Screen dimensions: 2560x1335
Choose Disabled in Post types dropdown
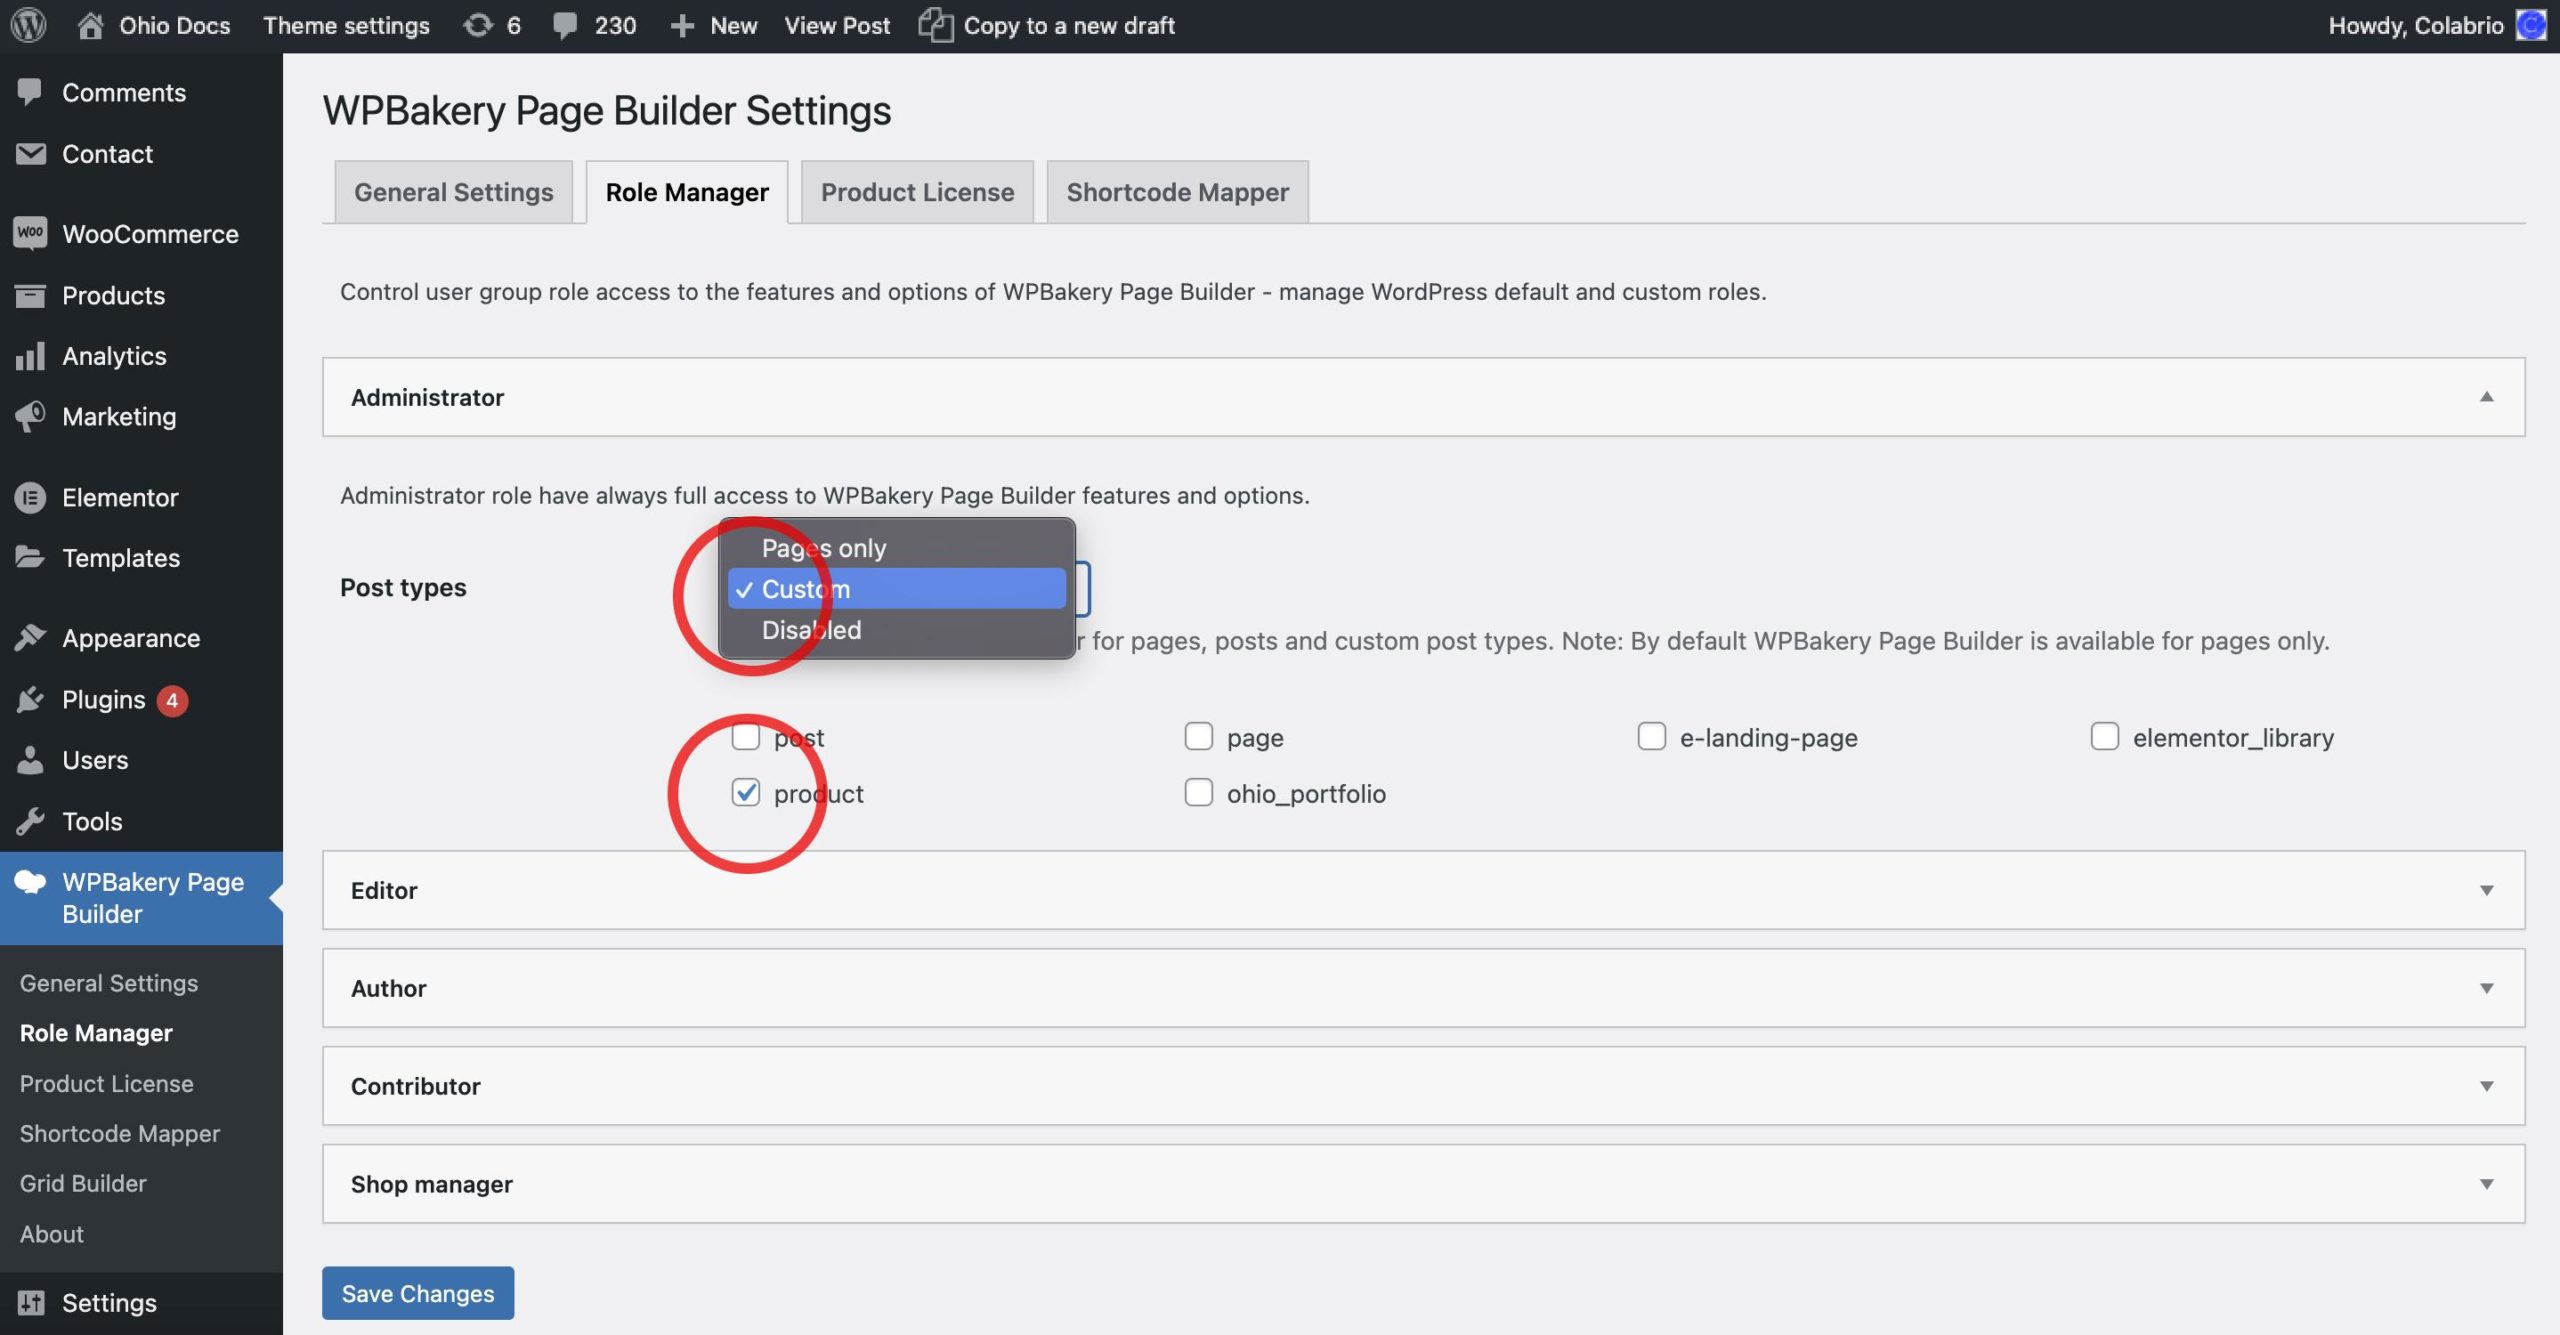click(896, 629)
